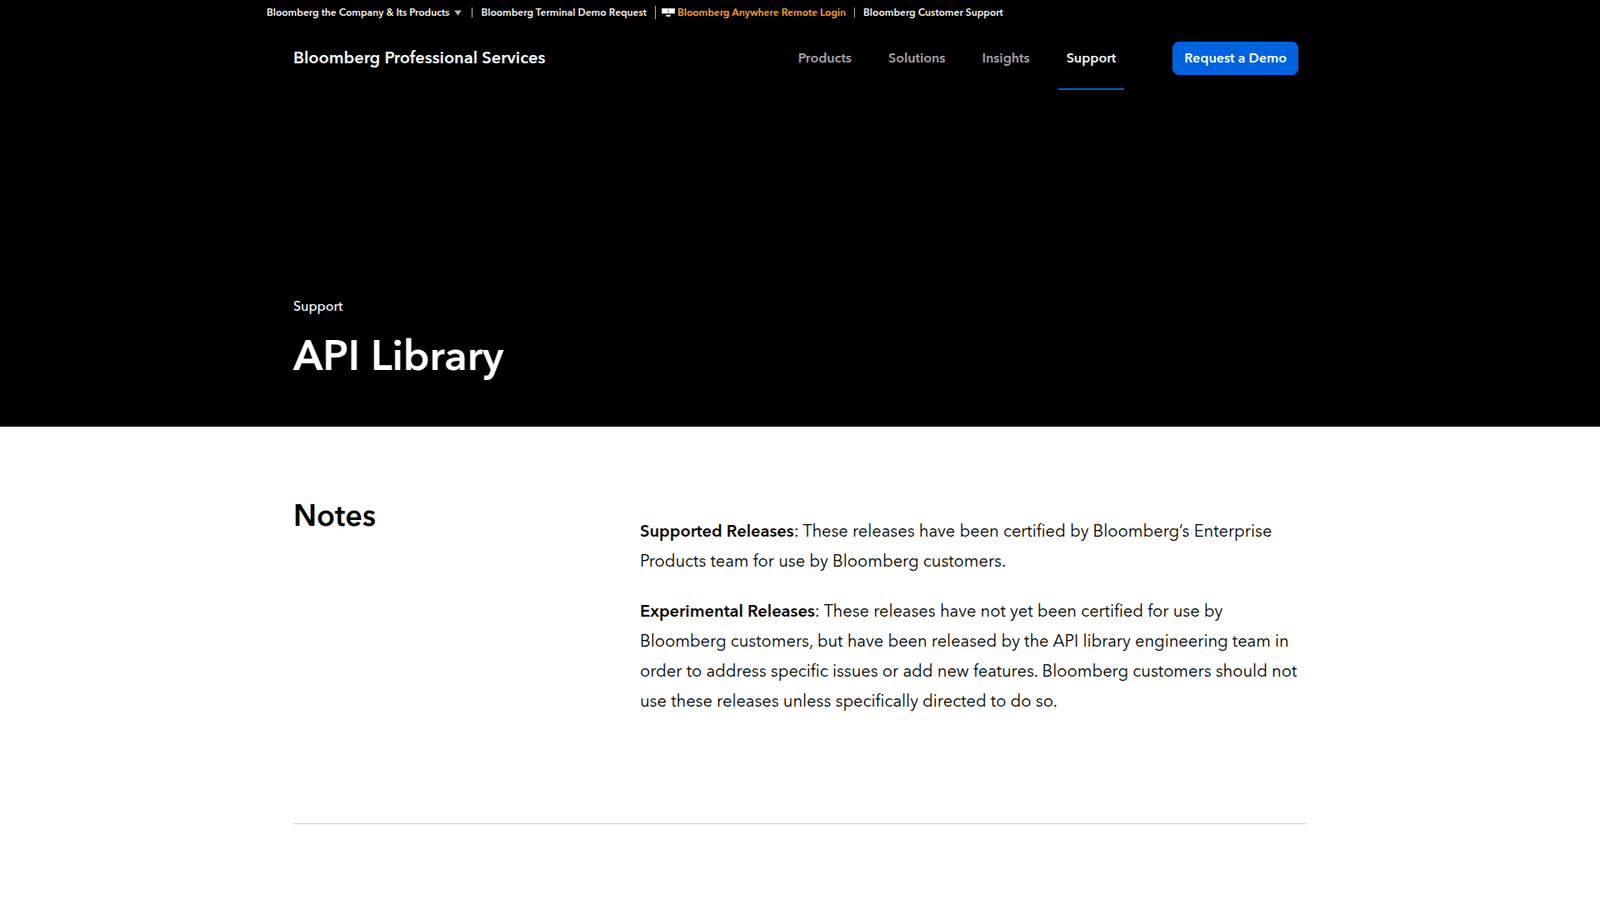Viewport: 1600px width, 900px height.
Task: Open the Bloomberg Terminal Demo Request link
Action: click(x=563, y=13)
